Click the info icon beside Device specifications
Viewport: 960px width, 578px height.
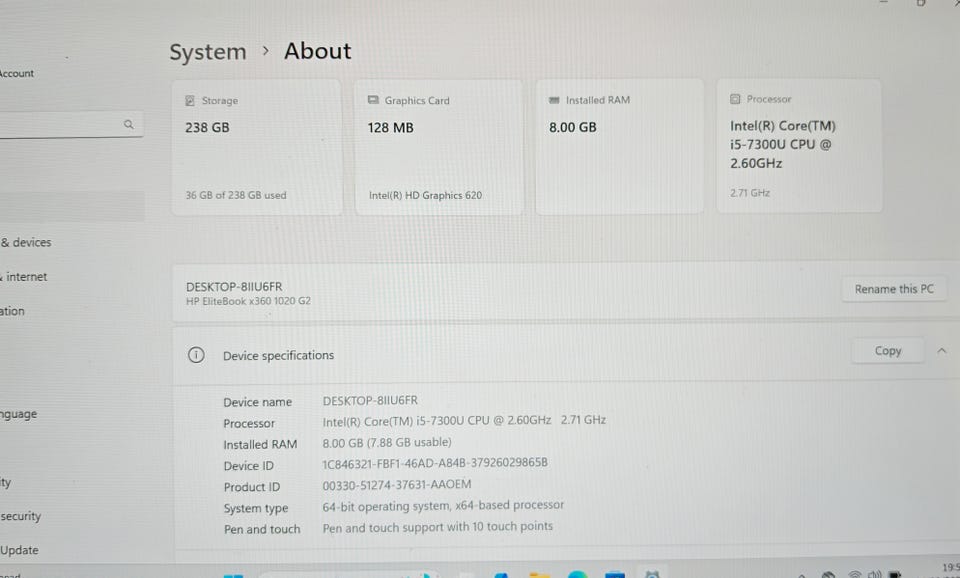click(x=196, y=355)
